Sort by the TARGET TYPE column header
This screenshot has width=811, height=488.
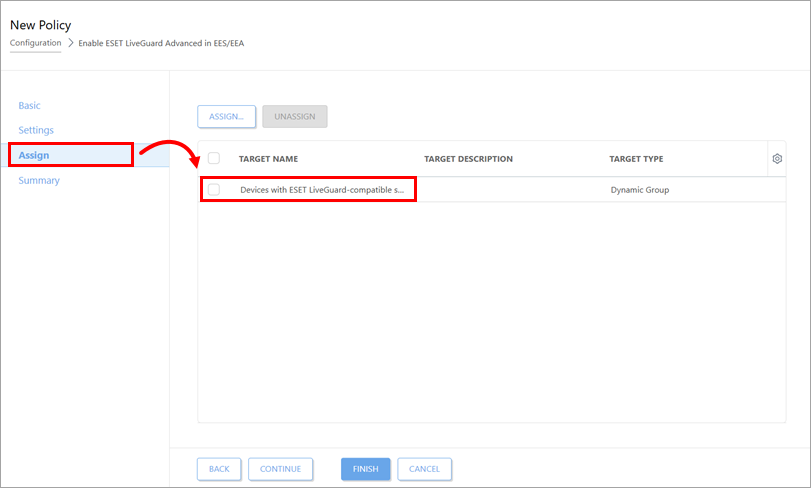636,159
